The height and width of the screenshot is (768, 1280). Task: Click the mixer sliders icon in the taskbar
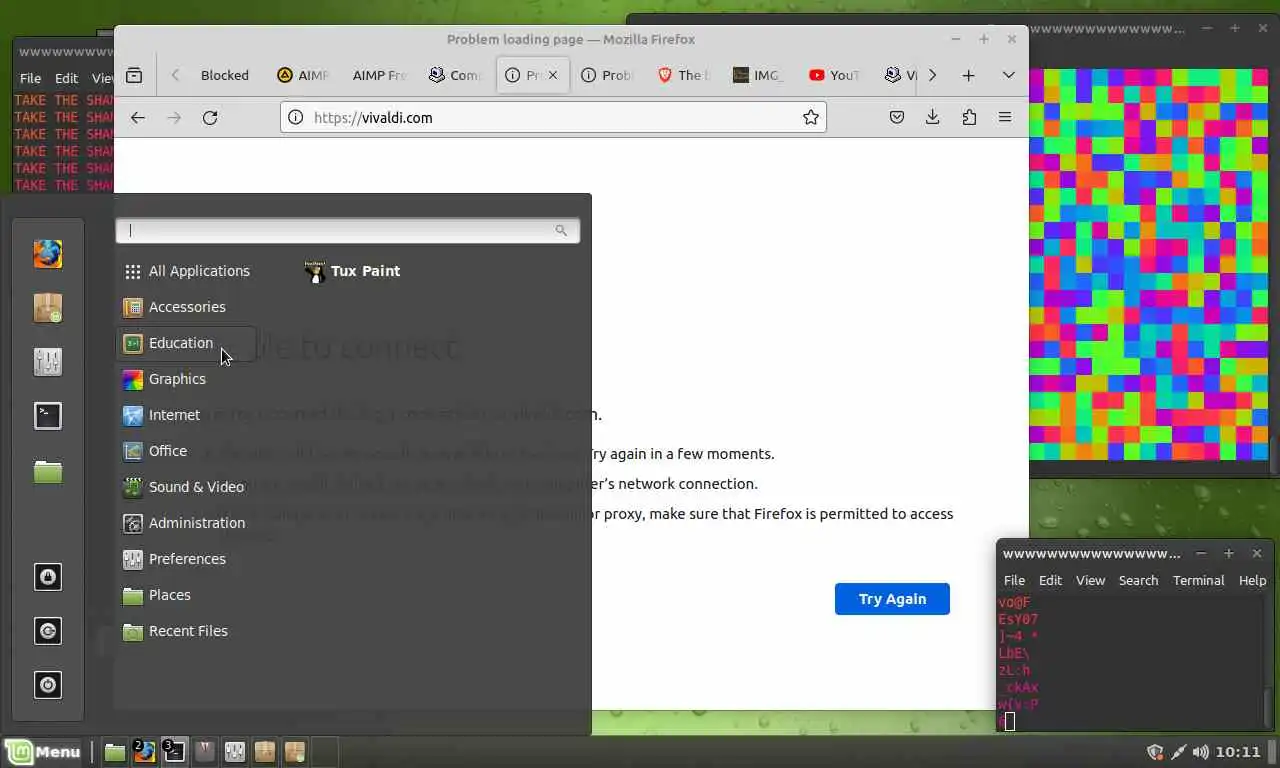tap(235, 752)
